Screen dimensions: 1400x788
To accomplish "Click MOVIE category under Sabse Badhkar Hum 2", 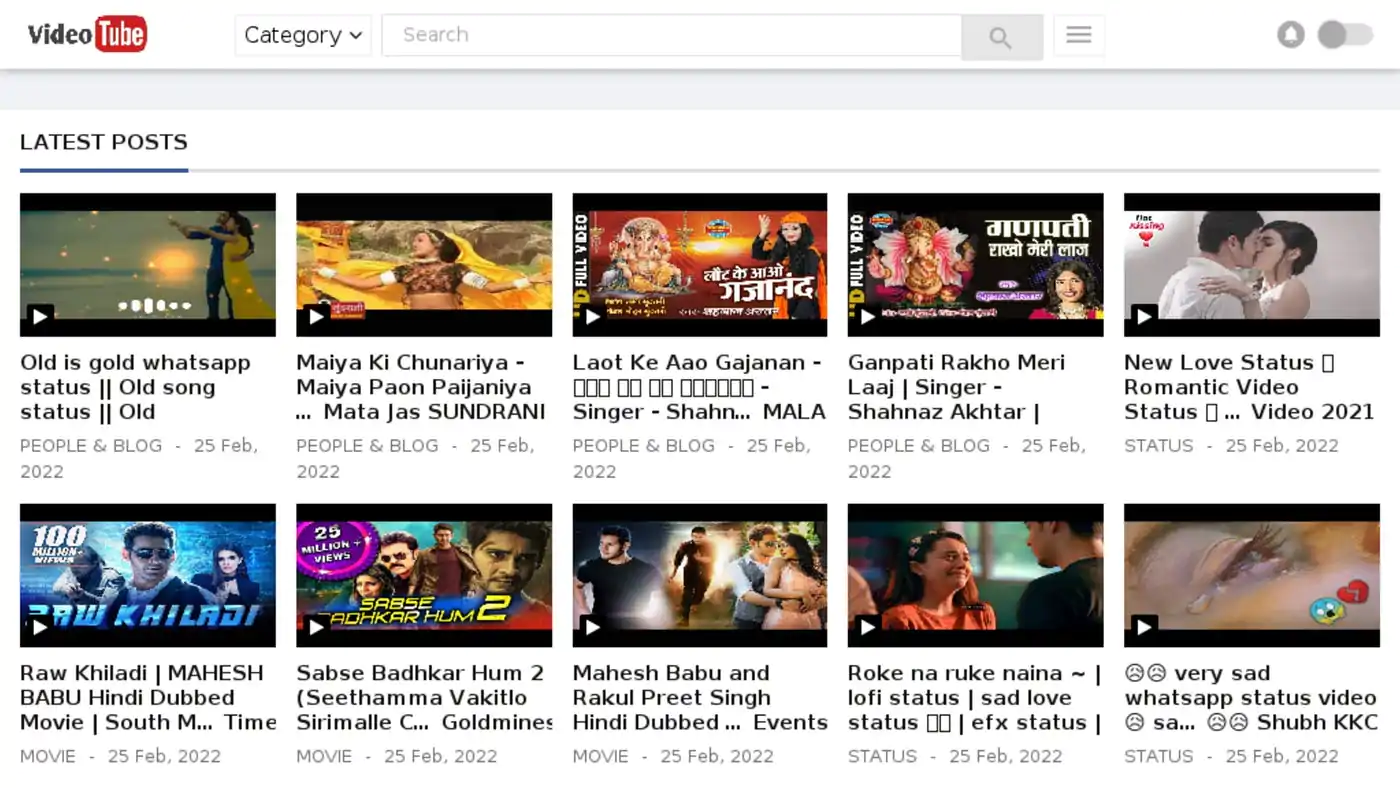I will pyautogui.click(x=324, y=756).
